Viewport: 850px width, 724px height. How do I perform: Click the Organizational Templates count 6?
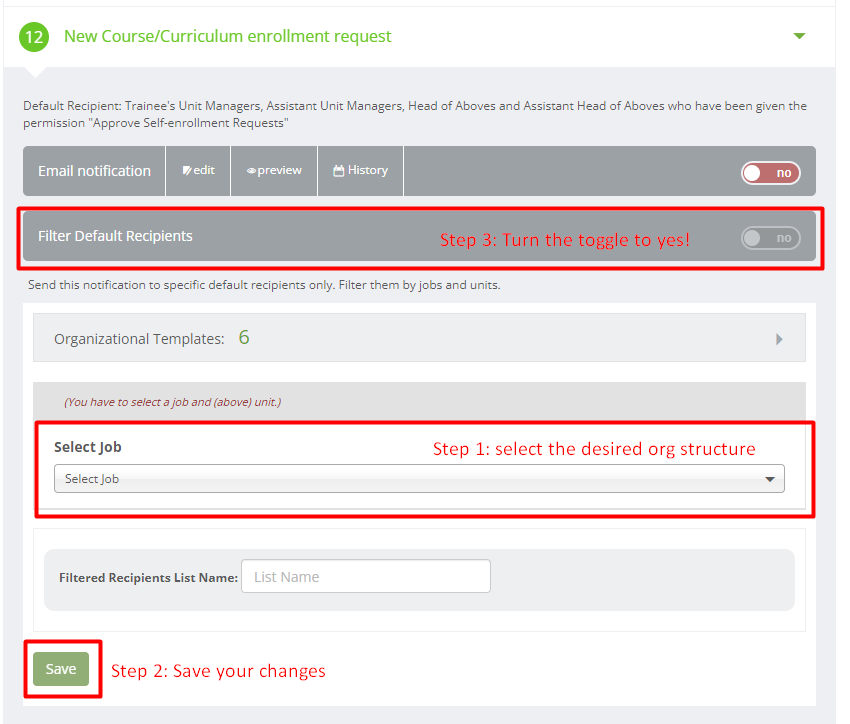click(x=244, y=338)
